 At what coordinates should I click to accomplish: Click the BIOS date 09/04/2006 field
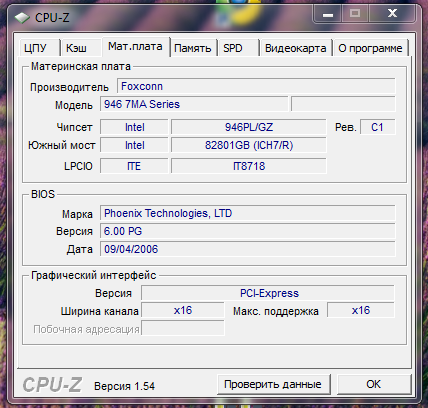[x=248, y=249]
